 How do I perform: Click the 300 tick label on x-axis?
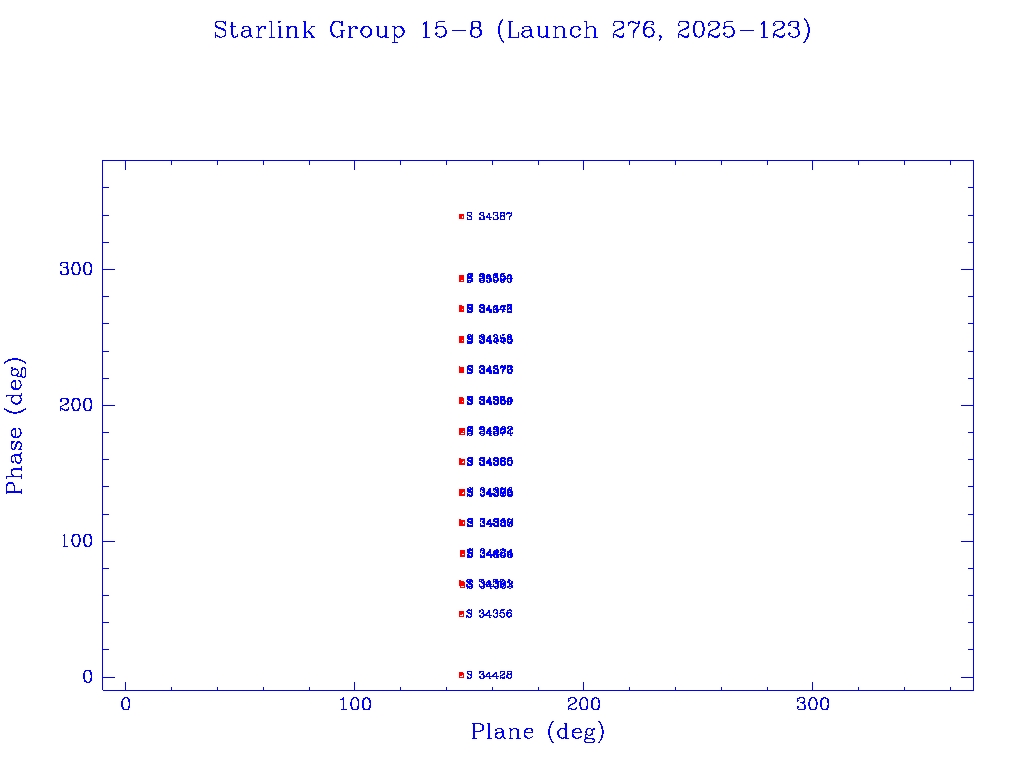(813, 705)
